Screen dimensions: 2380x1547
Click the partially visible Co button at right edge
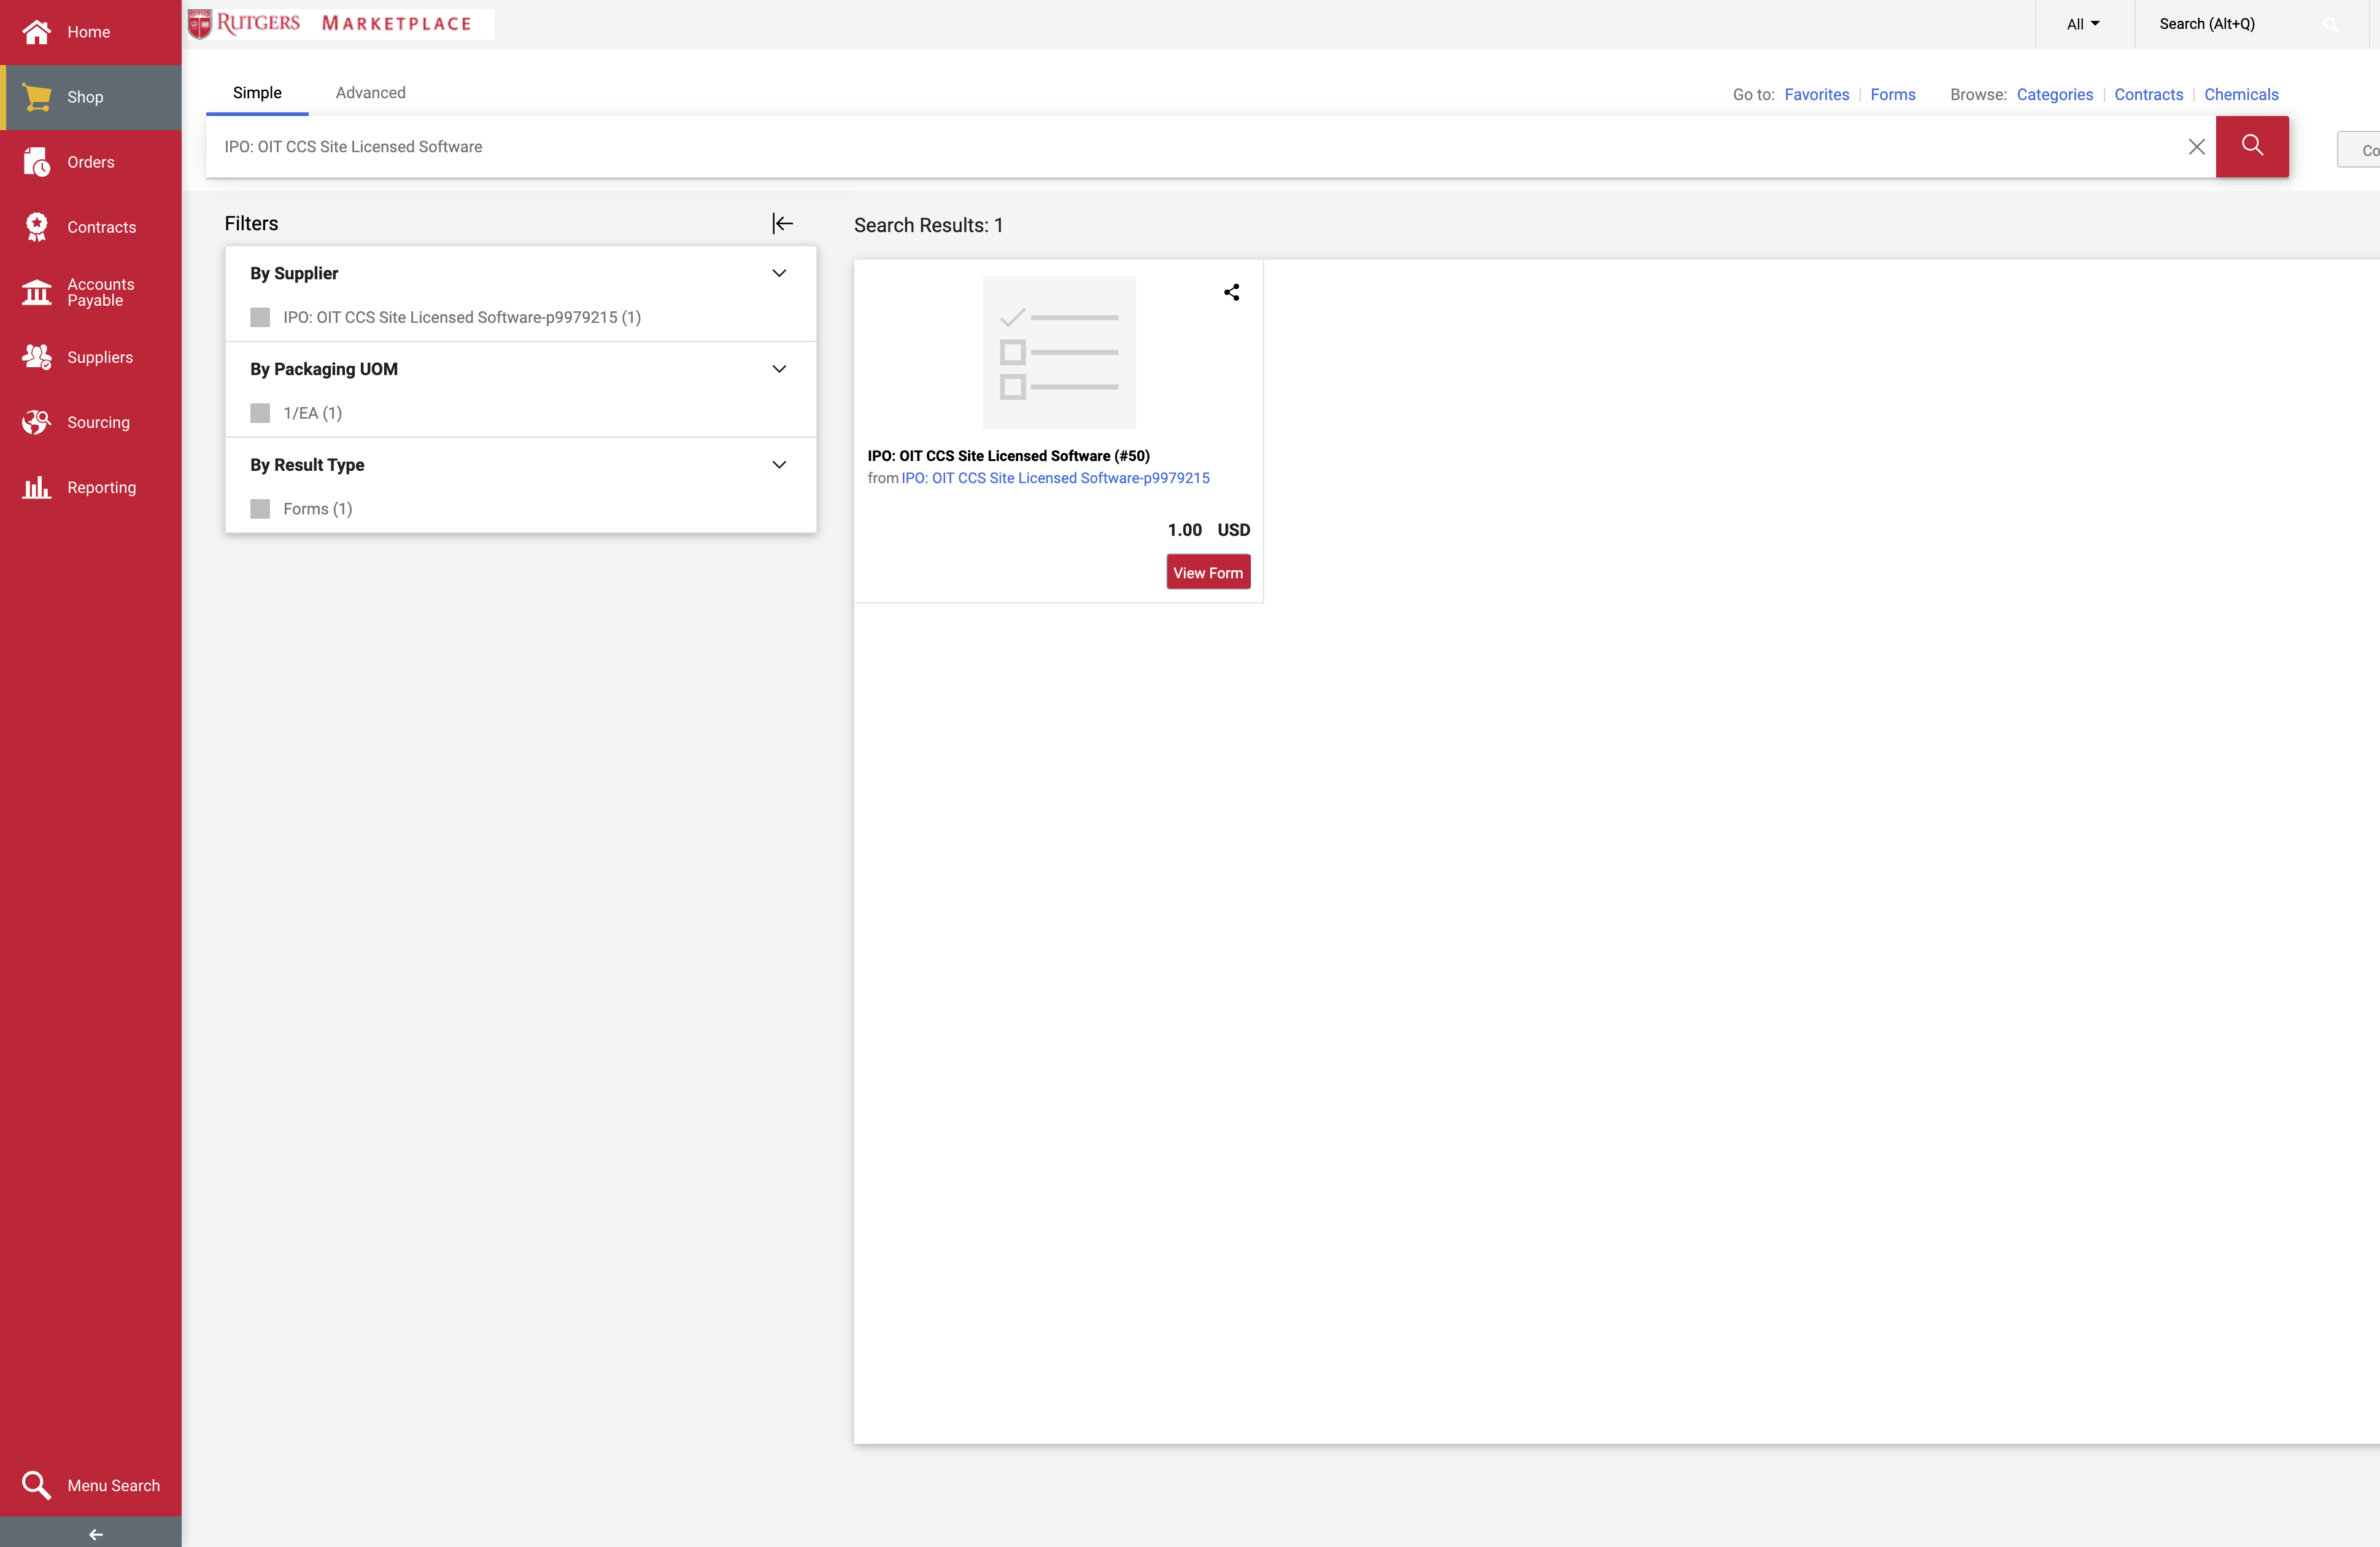click(x=2359, y=150)
